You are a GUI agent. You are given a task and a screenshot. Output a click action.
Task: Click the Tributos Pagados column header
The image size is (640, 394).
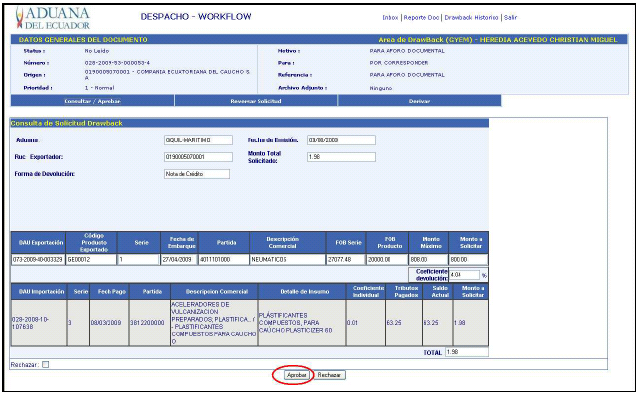coord(404,292)
